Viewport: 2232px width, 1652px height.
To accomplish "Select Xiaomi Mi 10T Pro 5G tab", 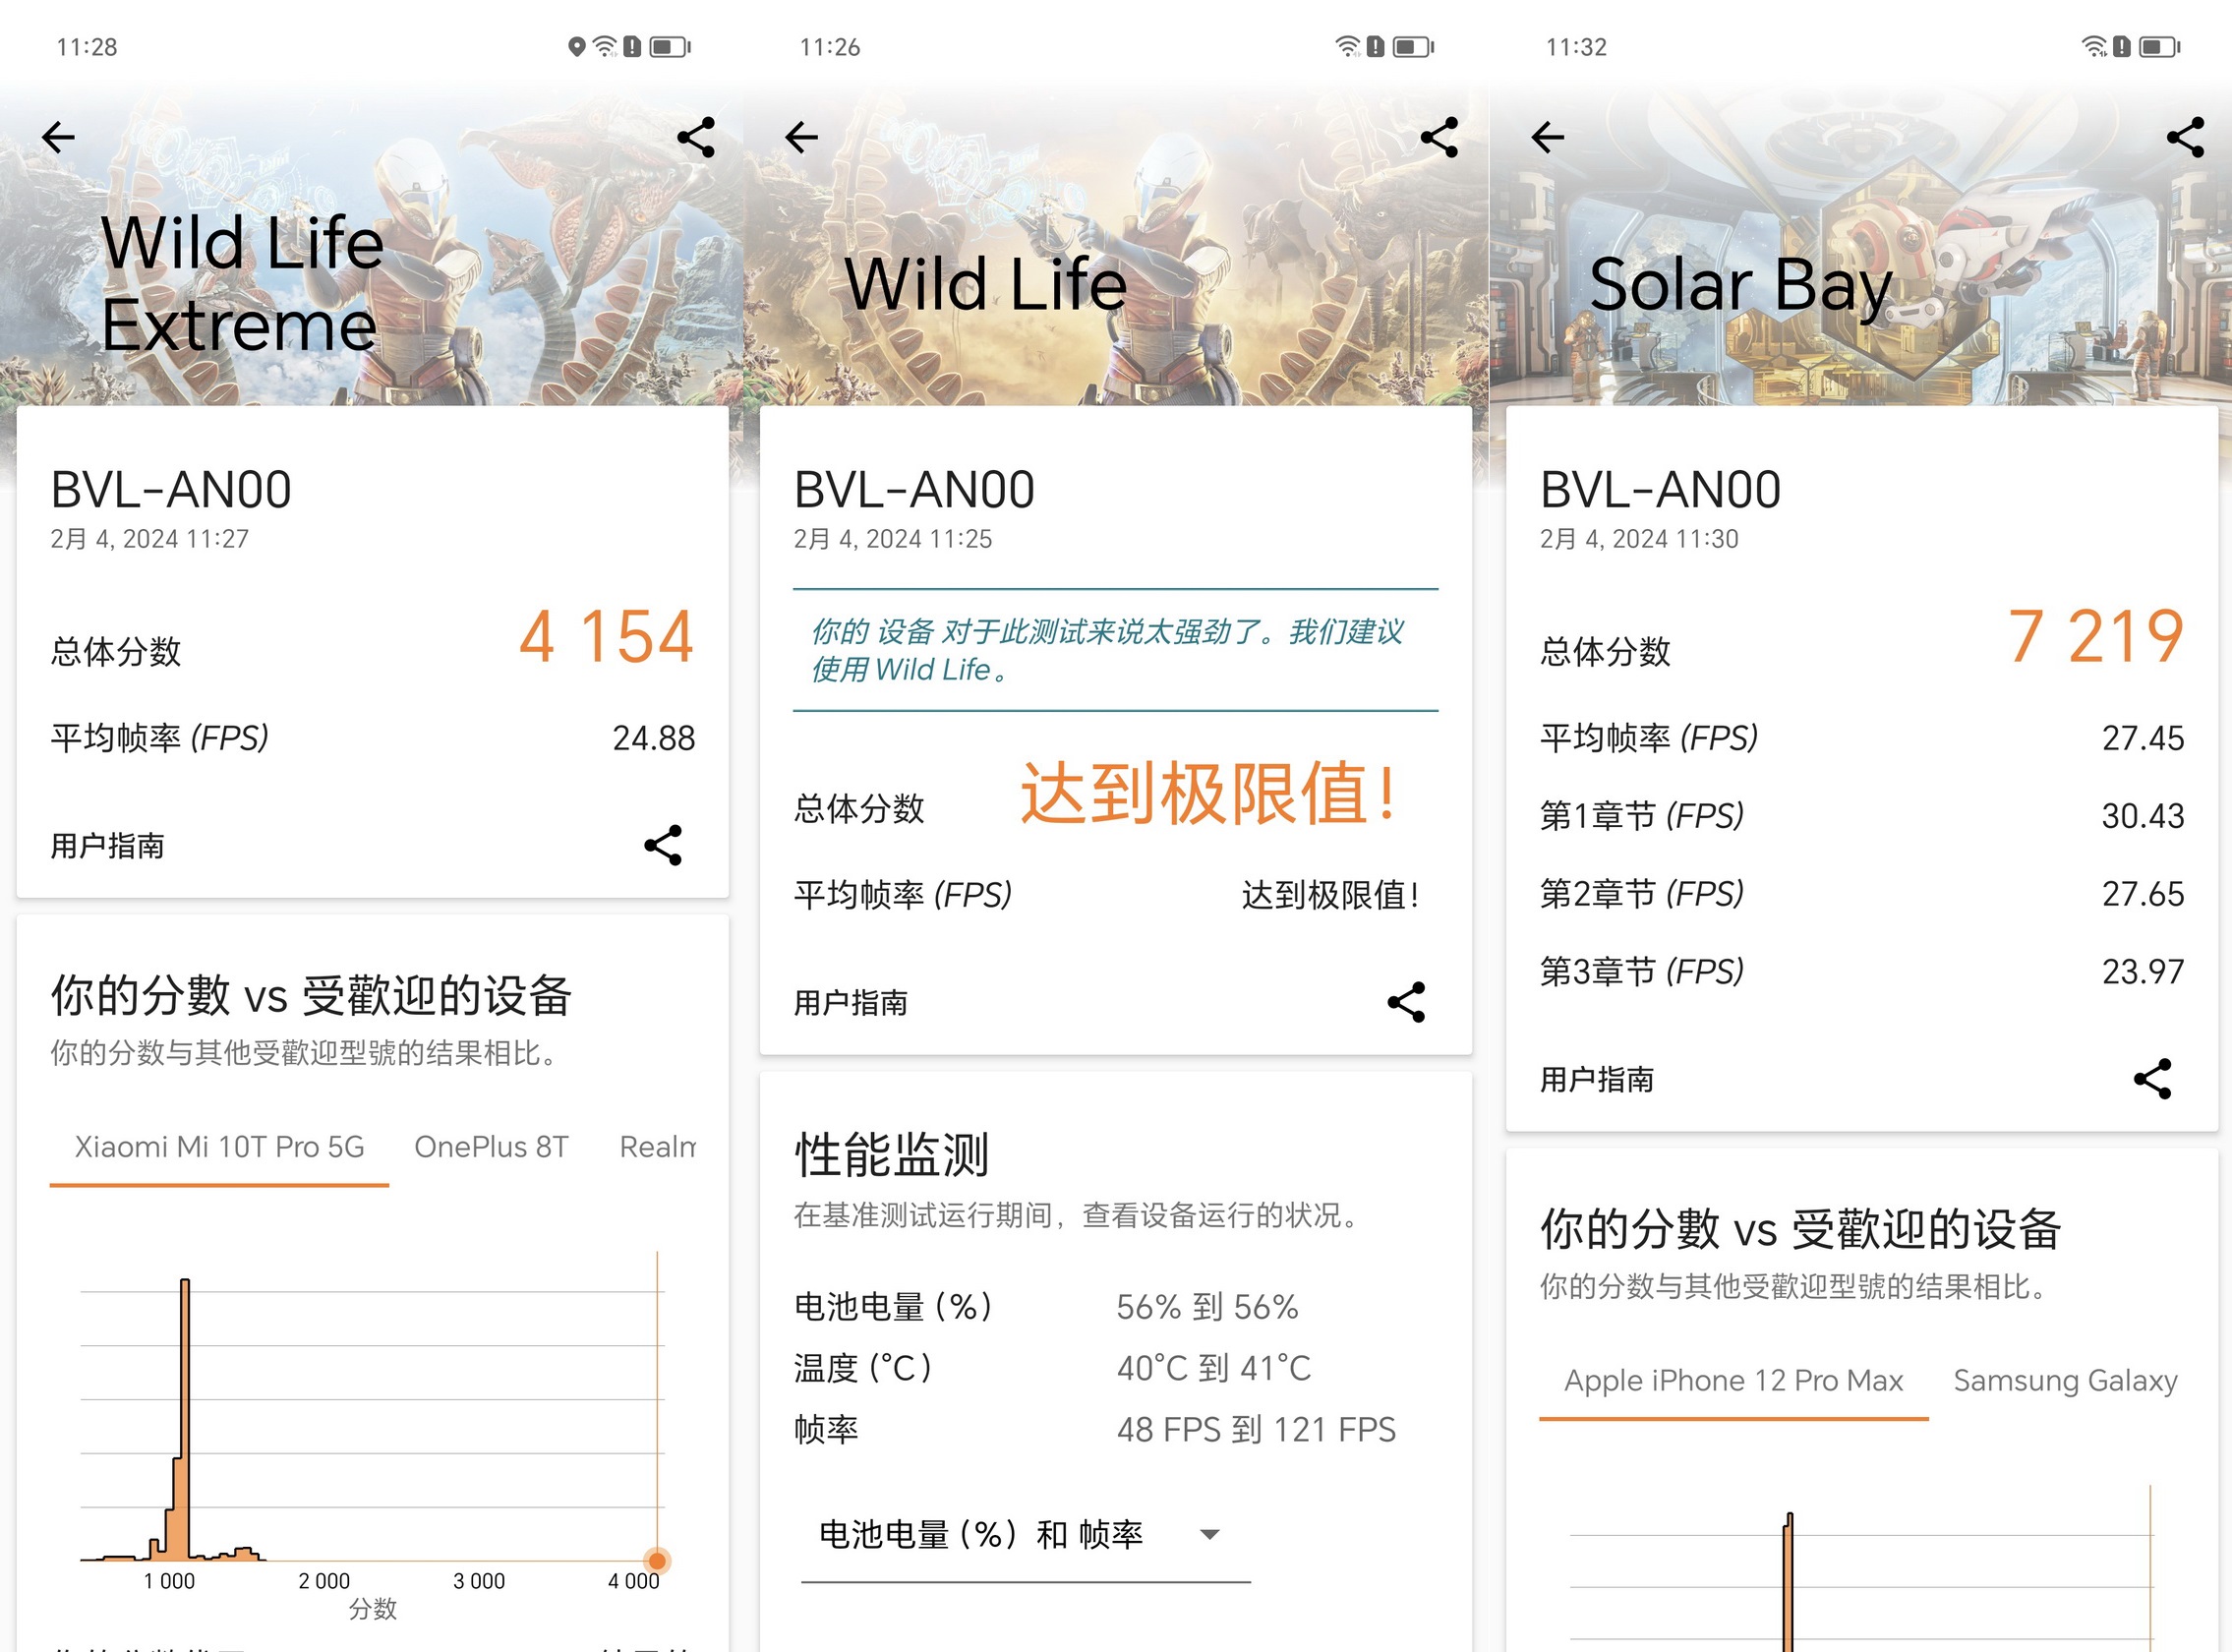I will pos(219,1147).
